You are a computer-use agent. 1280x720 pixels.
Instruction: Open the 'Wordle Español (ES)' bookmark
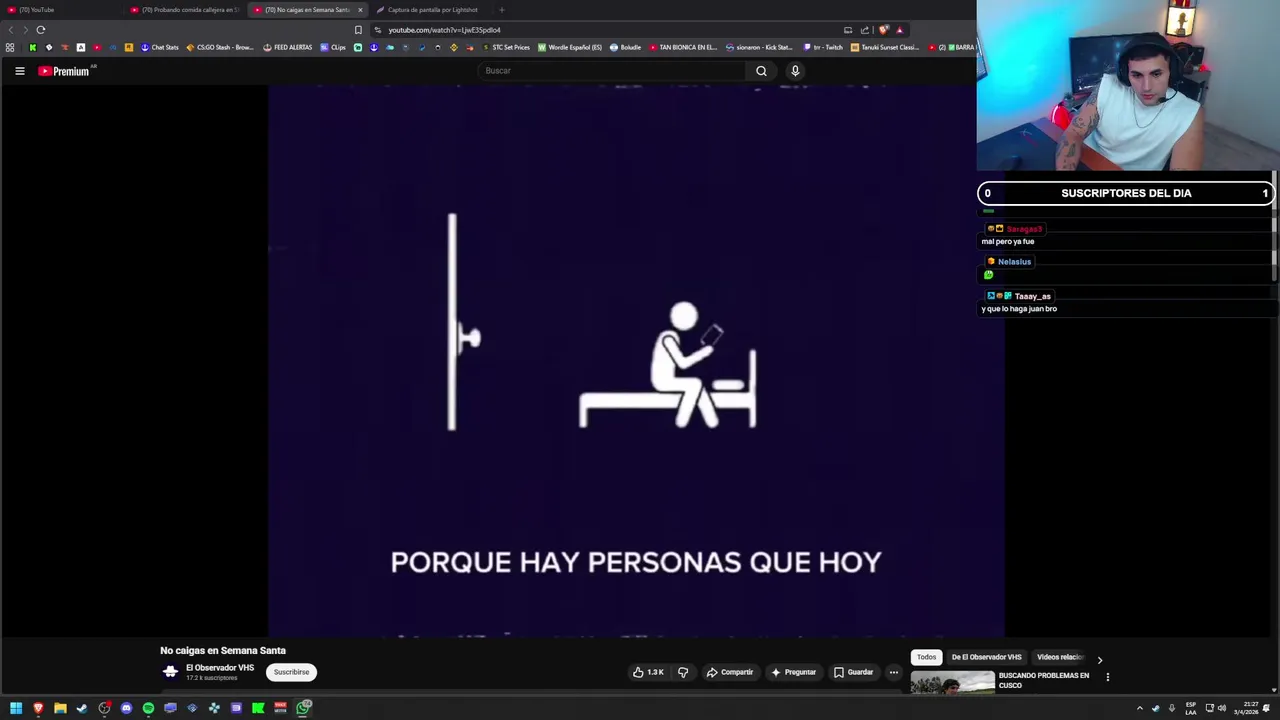570,47
